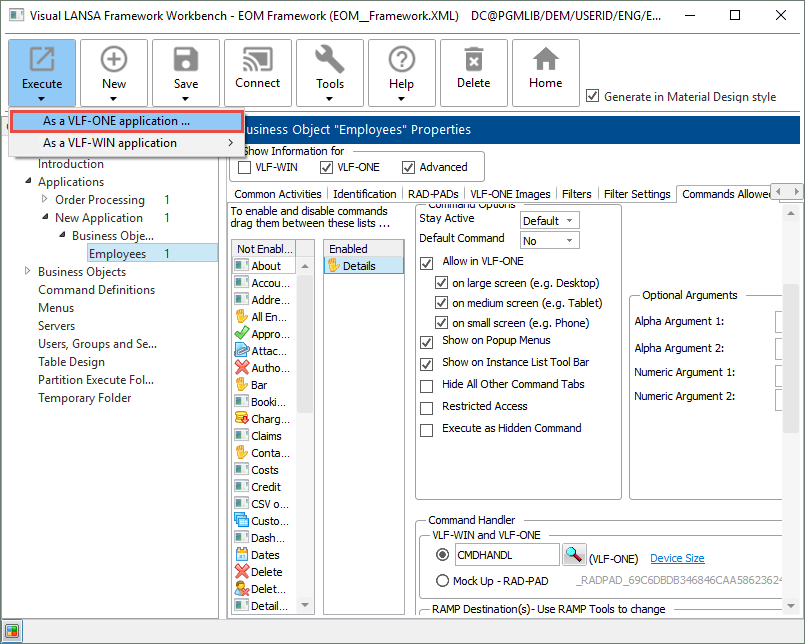Screen dimensions: 805x644
Task: Open the Filter Settings tab
Action: click(637, 194)
